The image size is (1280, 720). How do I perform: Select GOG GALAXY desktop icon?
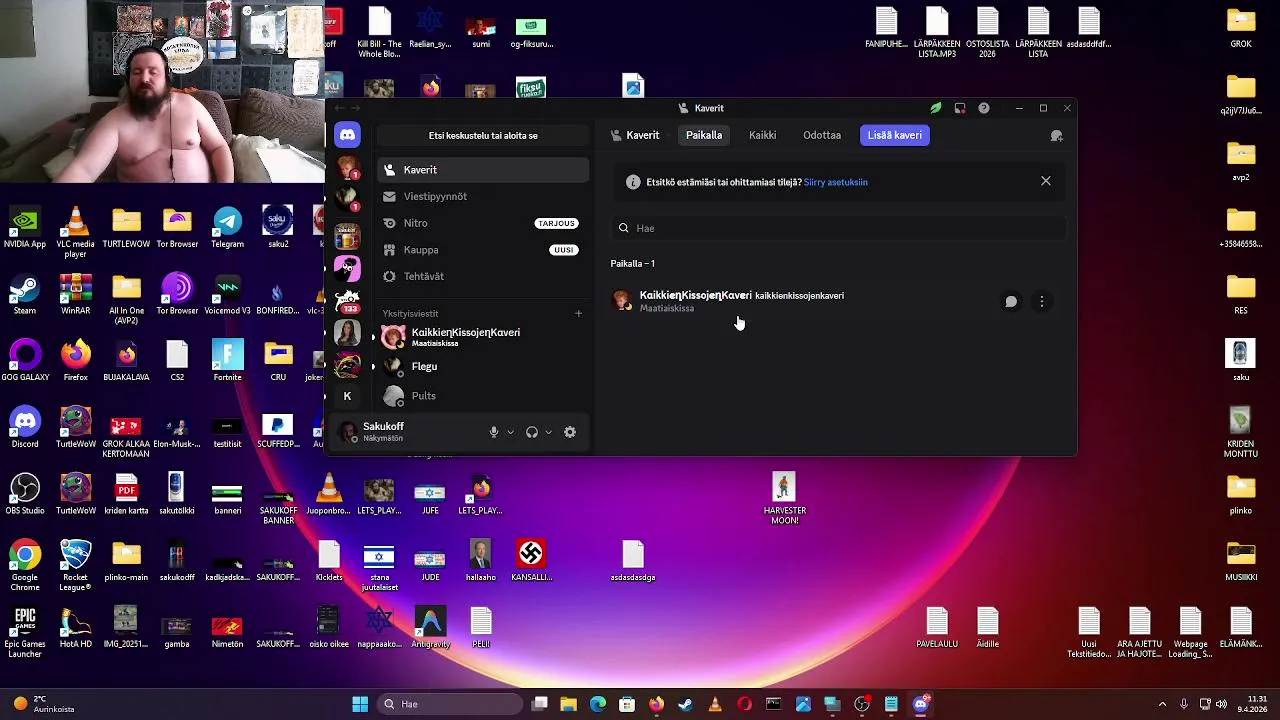(x=25, y=361)
